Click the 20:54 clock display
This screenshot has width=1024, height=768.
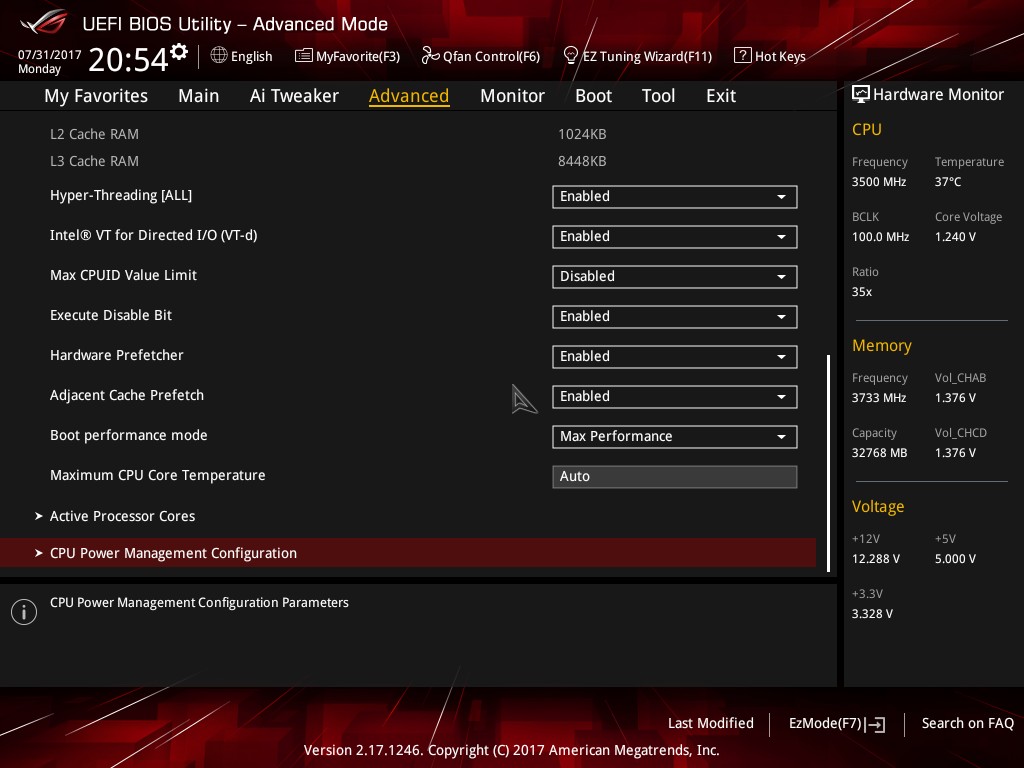[128, 59]
